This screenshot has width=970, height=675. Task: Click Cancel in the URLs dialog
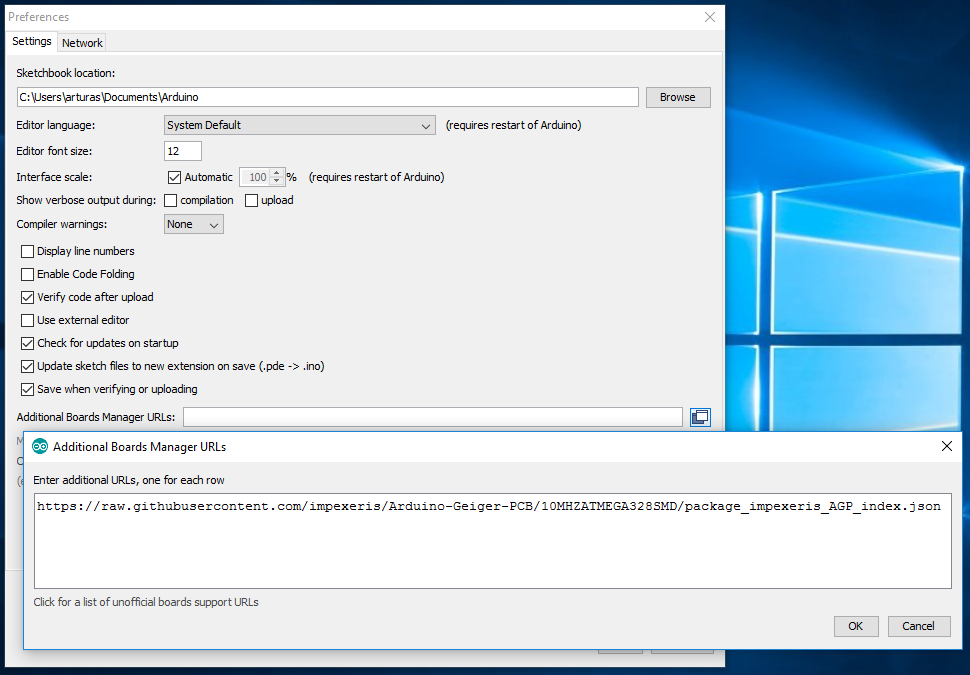918,626
